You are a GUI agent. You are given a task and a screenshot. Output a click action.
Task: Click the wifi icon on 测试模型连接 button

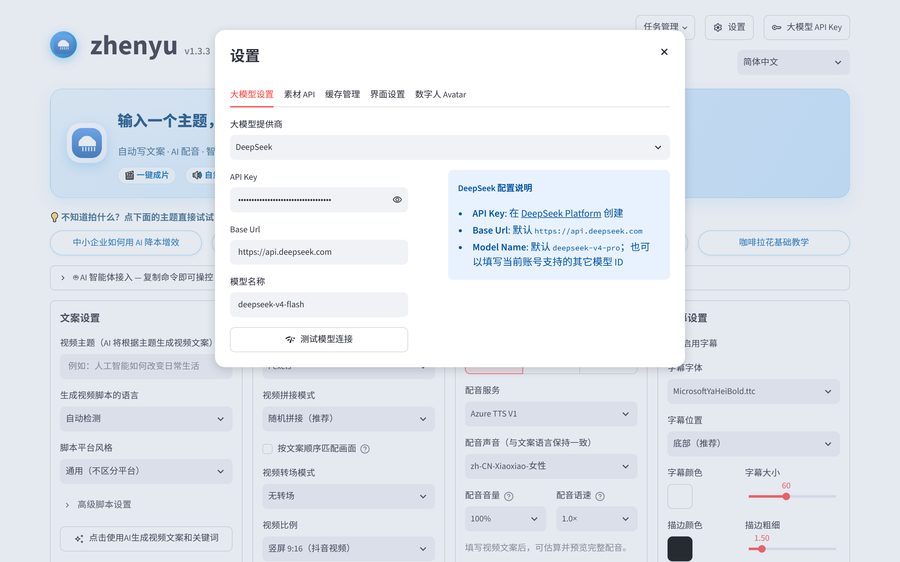(290, 339)
